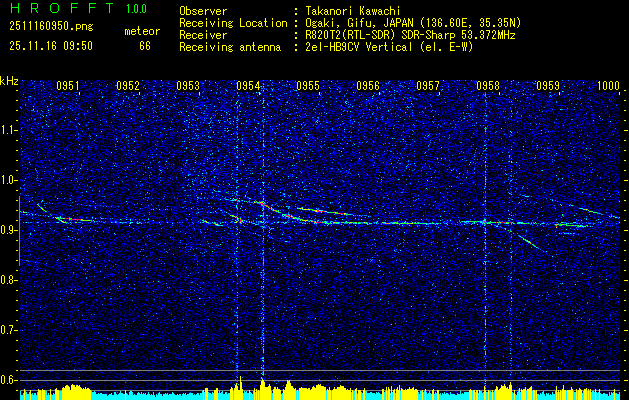Screen dimensions: 629x400
Task: Click frequency label 1.0
Action: tap(9, 180)
